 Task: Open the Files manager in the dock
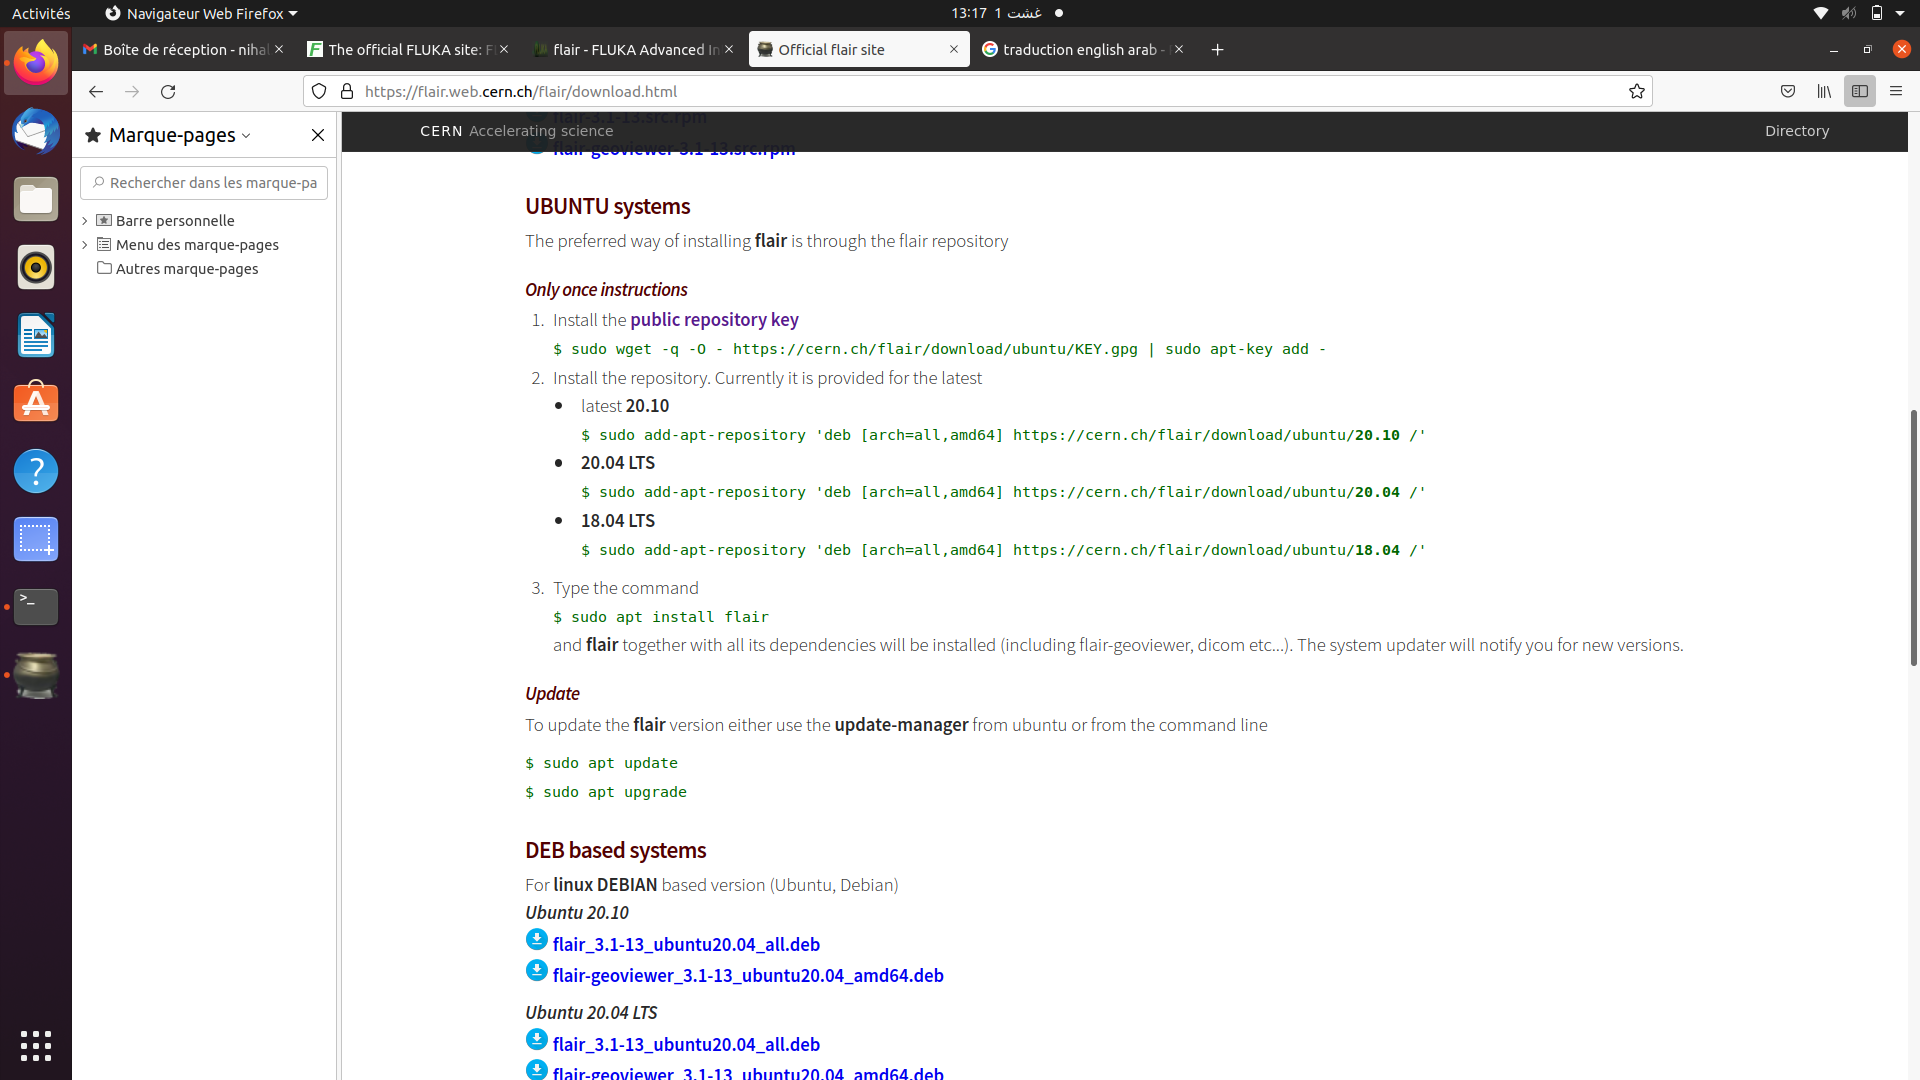[x=36, y=199]
